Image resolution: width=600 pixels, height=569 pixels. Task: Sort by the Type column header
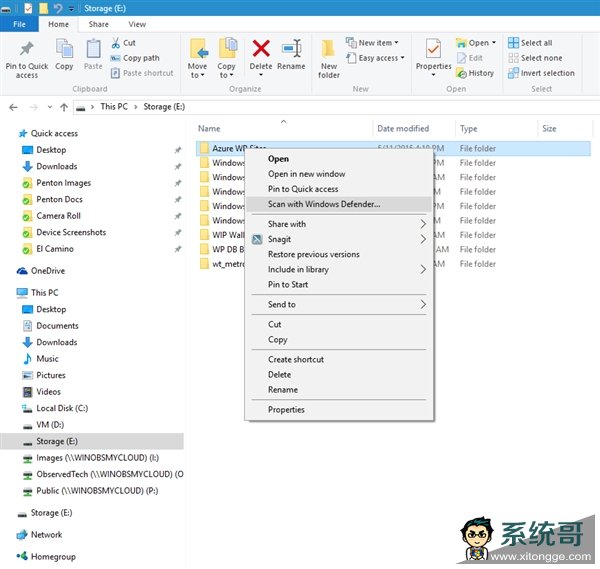click(468, 129)
